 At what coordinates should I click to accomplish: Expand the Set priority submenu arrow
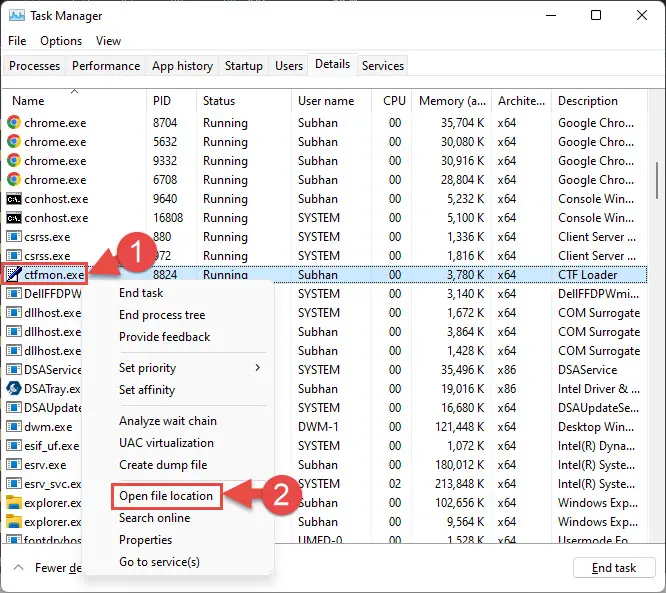(x=257, y=367)
